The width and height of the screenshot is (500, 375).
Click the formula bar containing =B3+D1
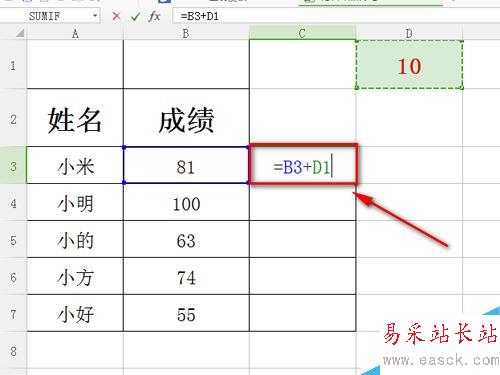335,16
